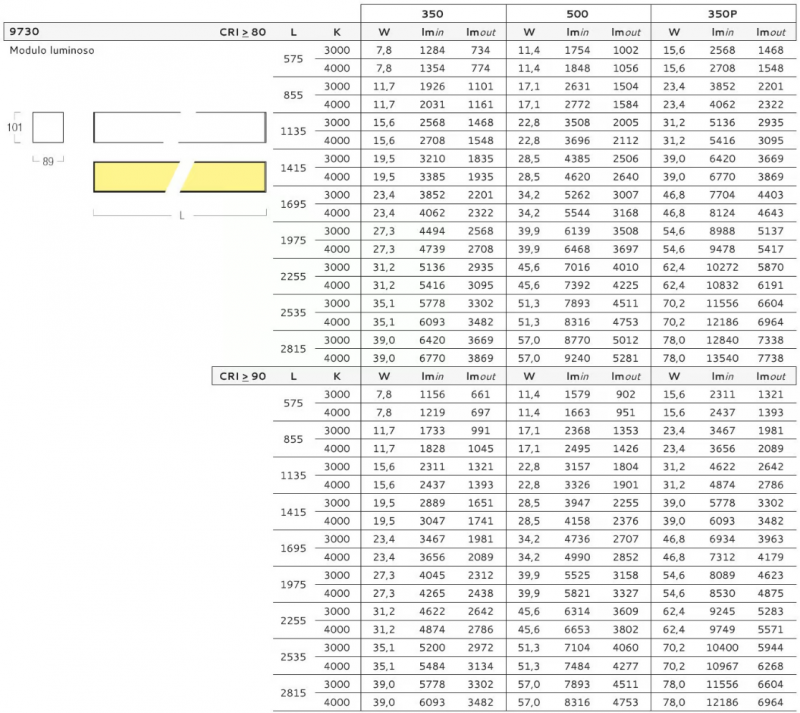Viewport: 800px width, 713px height.
Task: Select the "9240" value under 500
Action: tap(577, 358)
